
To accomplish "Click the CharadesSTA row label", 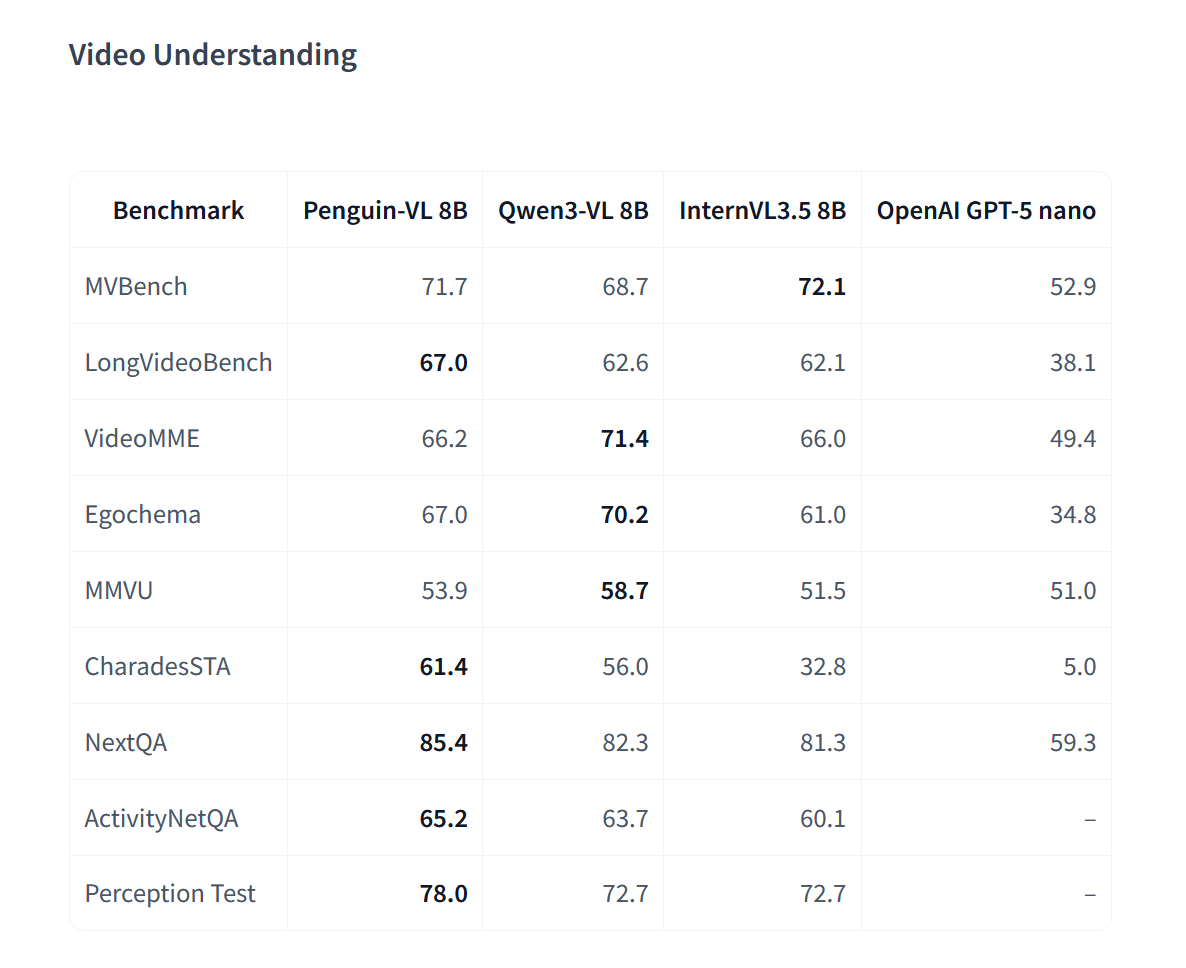I will point(158,667).
